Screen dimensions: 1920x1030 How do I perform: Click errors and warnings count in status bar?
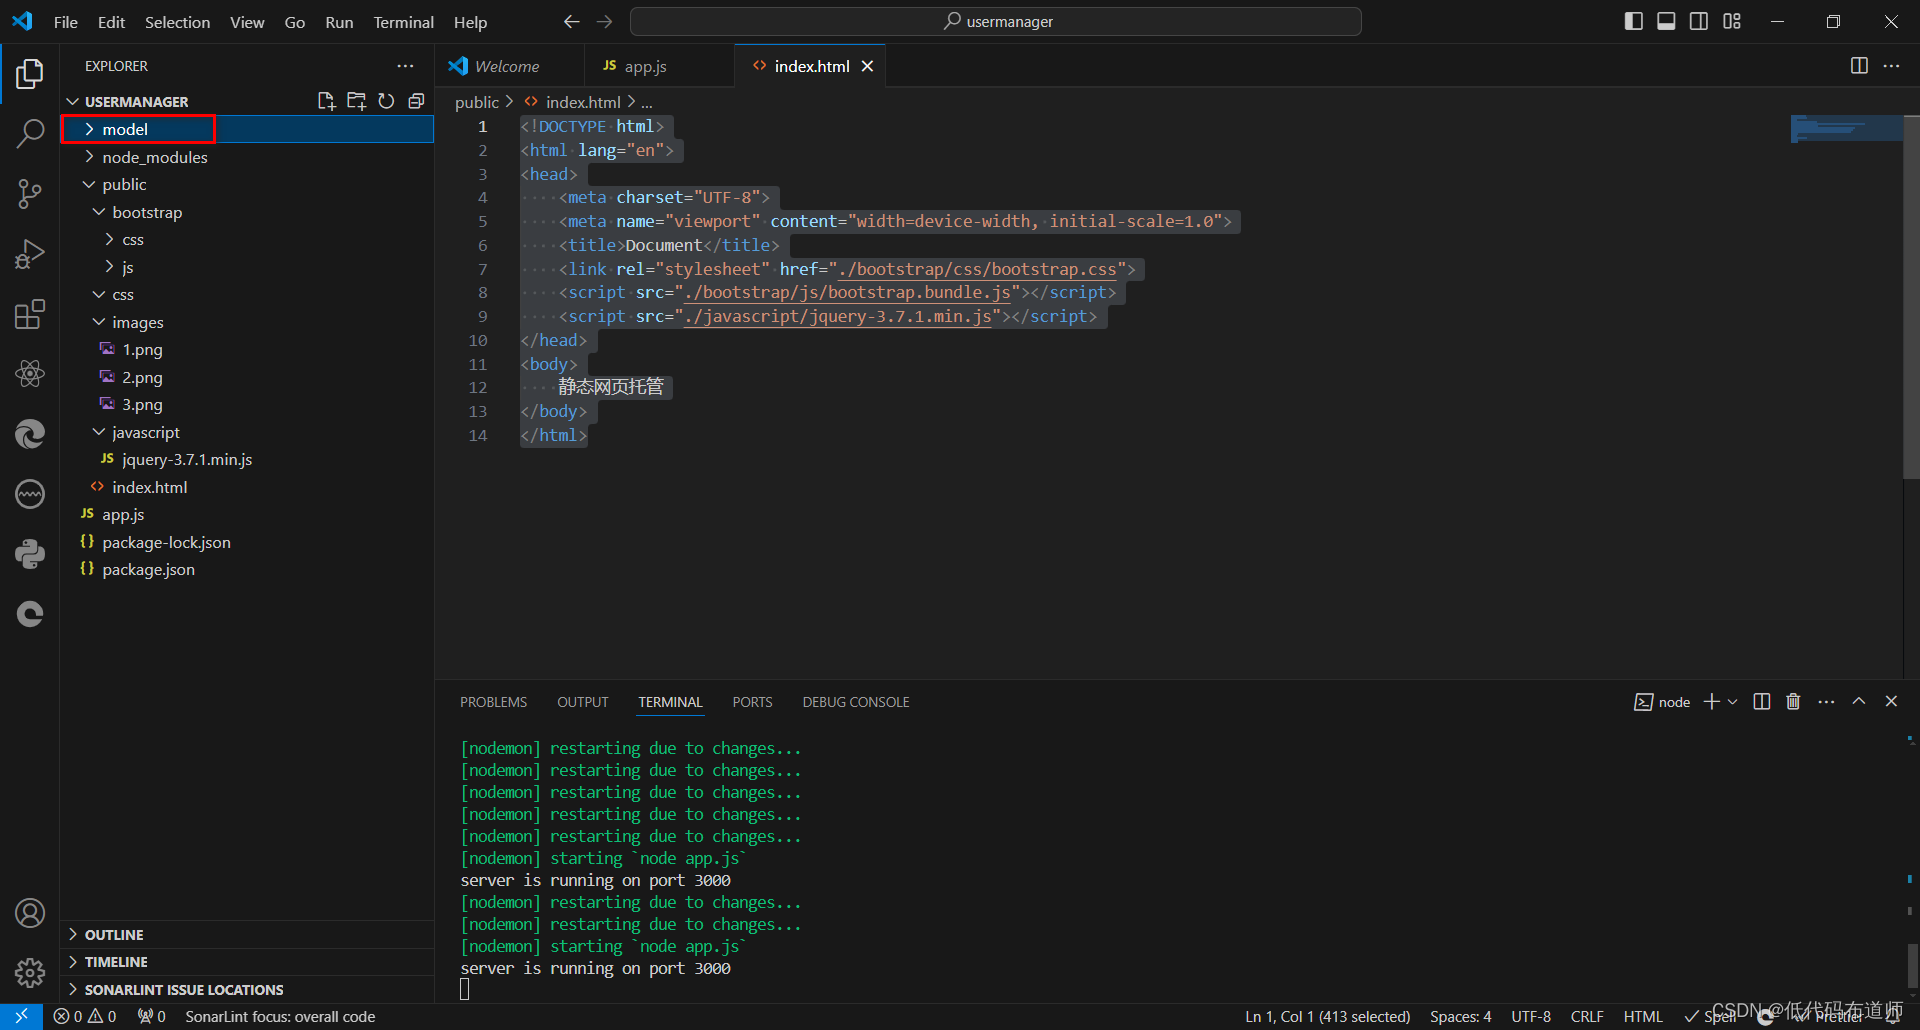point(85,1016)
